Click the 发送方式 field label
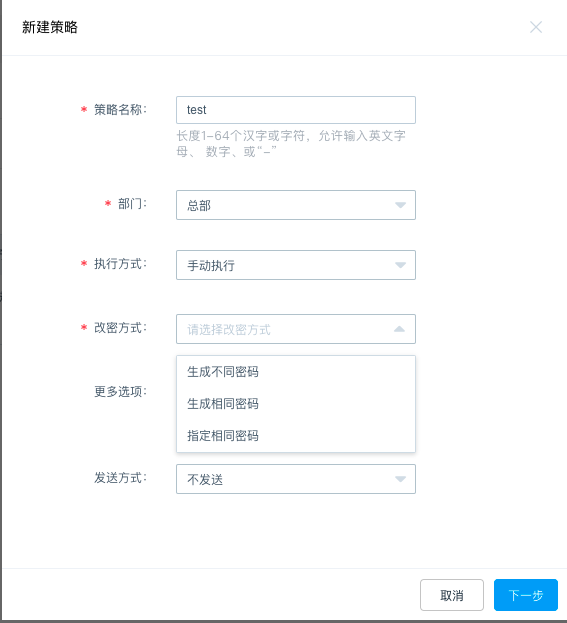 pos(120,478)
